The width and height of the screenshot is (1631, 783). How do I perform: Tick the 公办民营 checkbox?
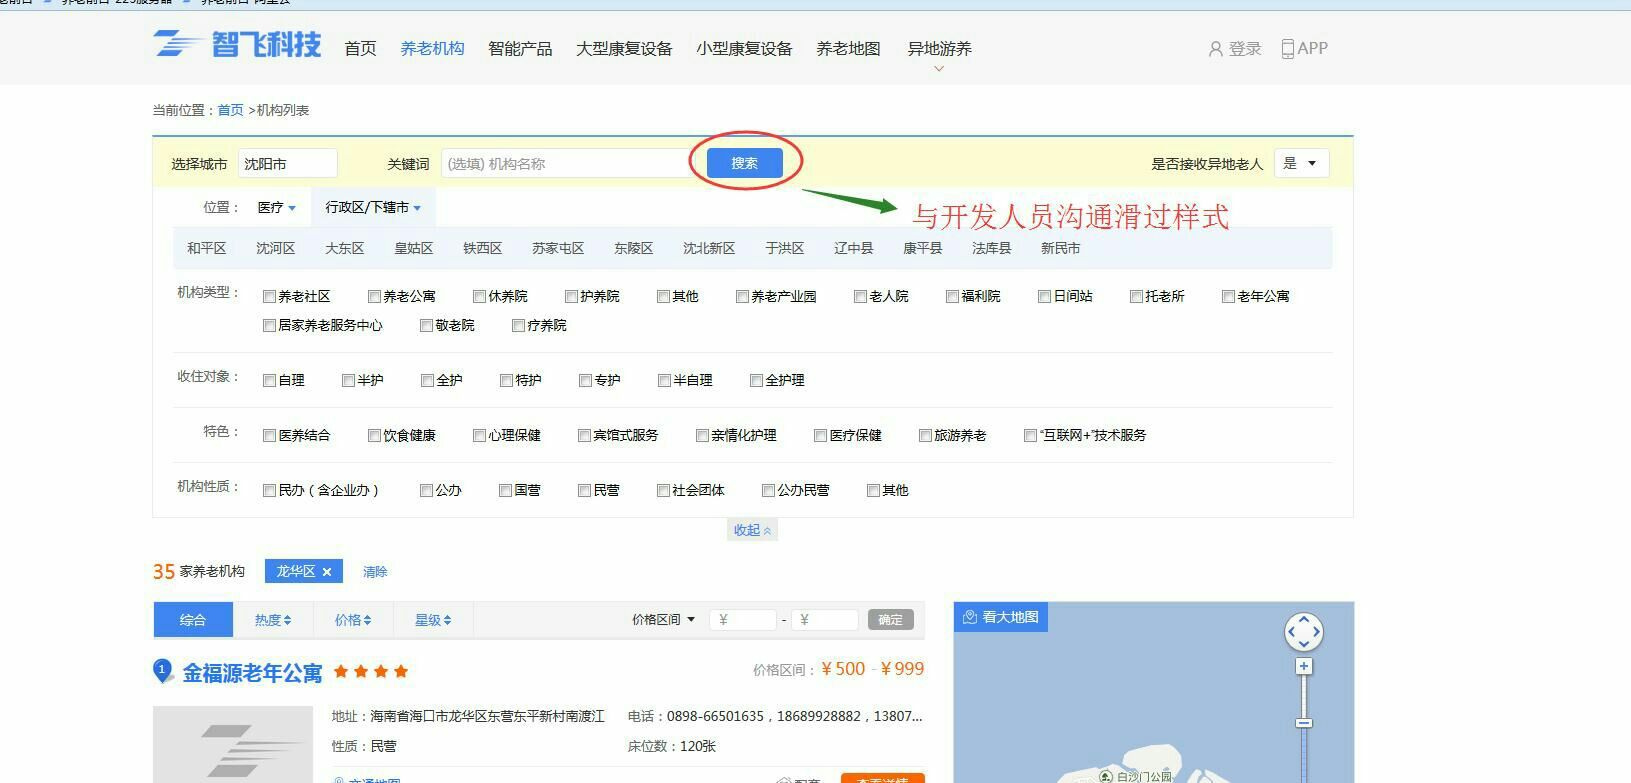(x=768, y=491)
